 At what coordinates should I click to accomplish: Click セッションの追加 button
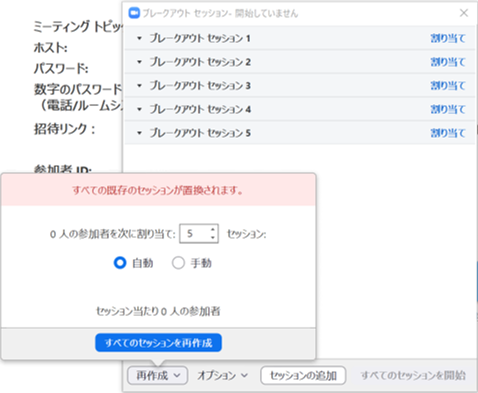pos(303,376)
